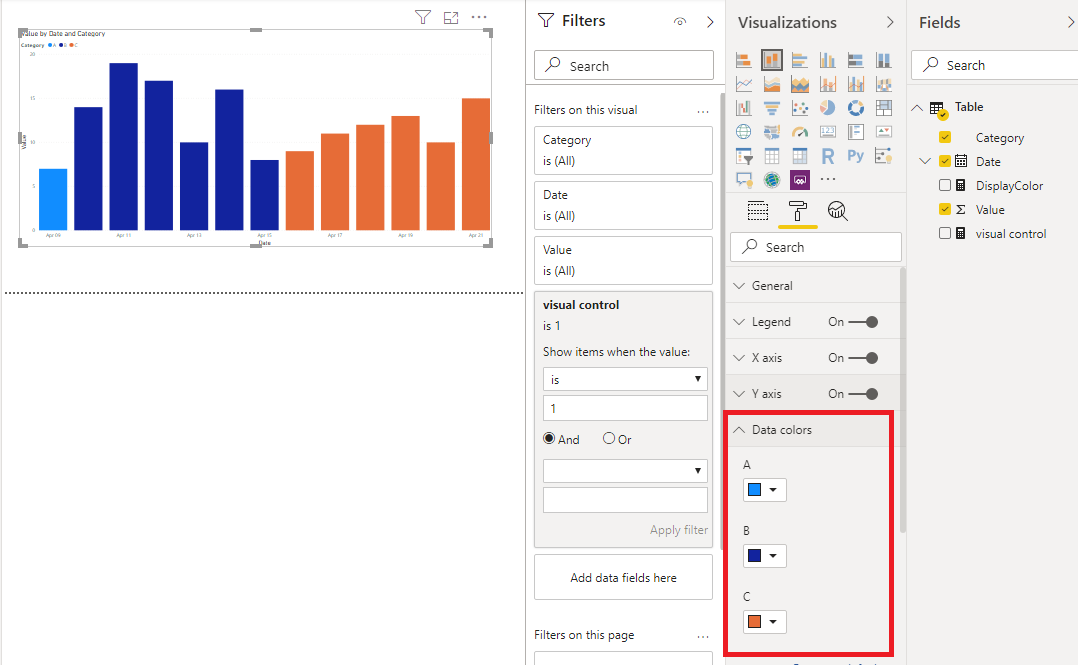The width and height of the screenshot is (1078, 665).
Task: Expand the X axis format section
Action: coord(739,358)
